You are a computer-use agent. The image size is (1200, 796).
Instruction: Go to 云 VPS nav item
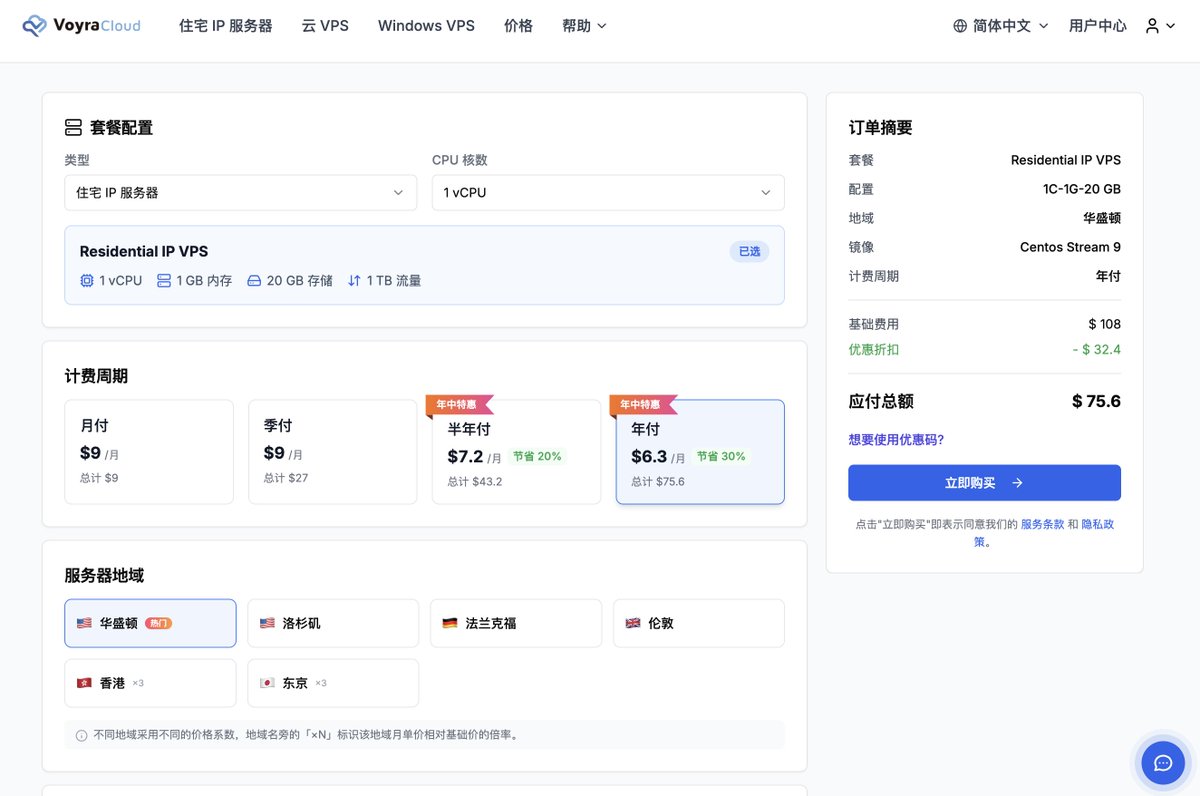[x=325, y=26]
